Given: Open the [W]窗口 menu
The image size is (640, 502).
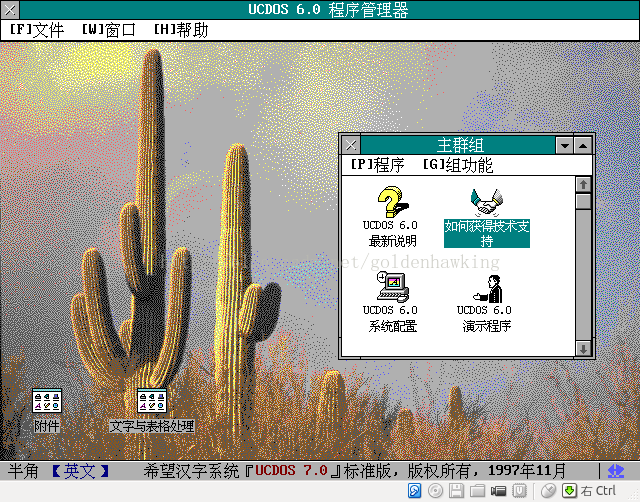Looking at the screenshot, I should (x=109, y=30).
